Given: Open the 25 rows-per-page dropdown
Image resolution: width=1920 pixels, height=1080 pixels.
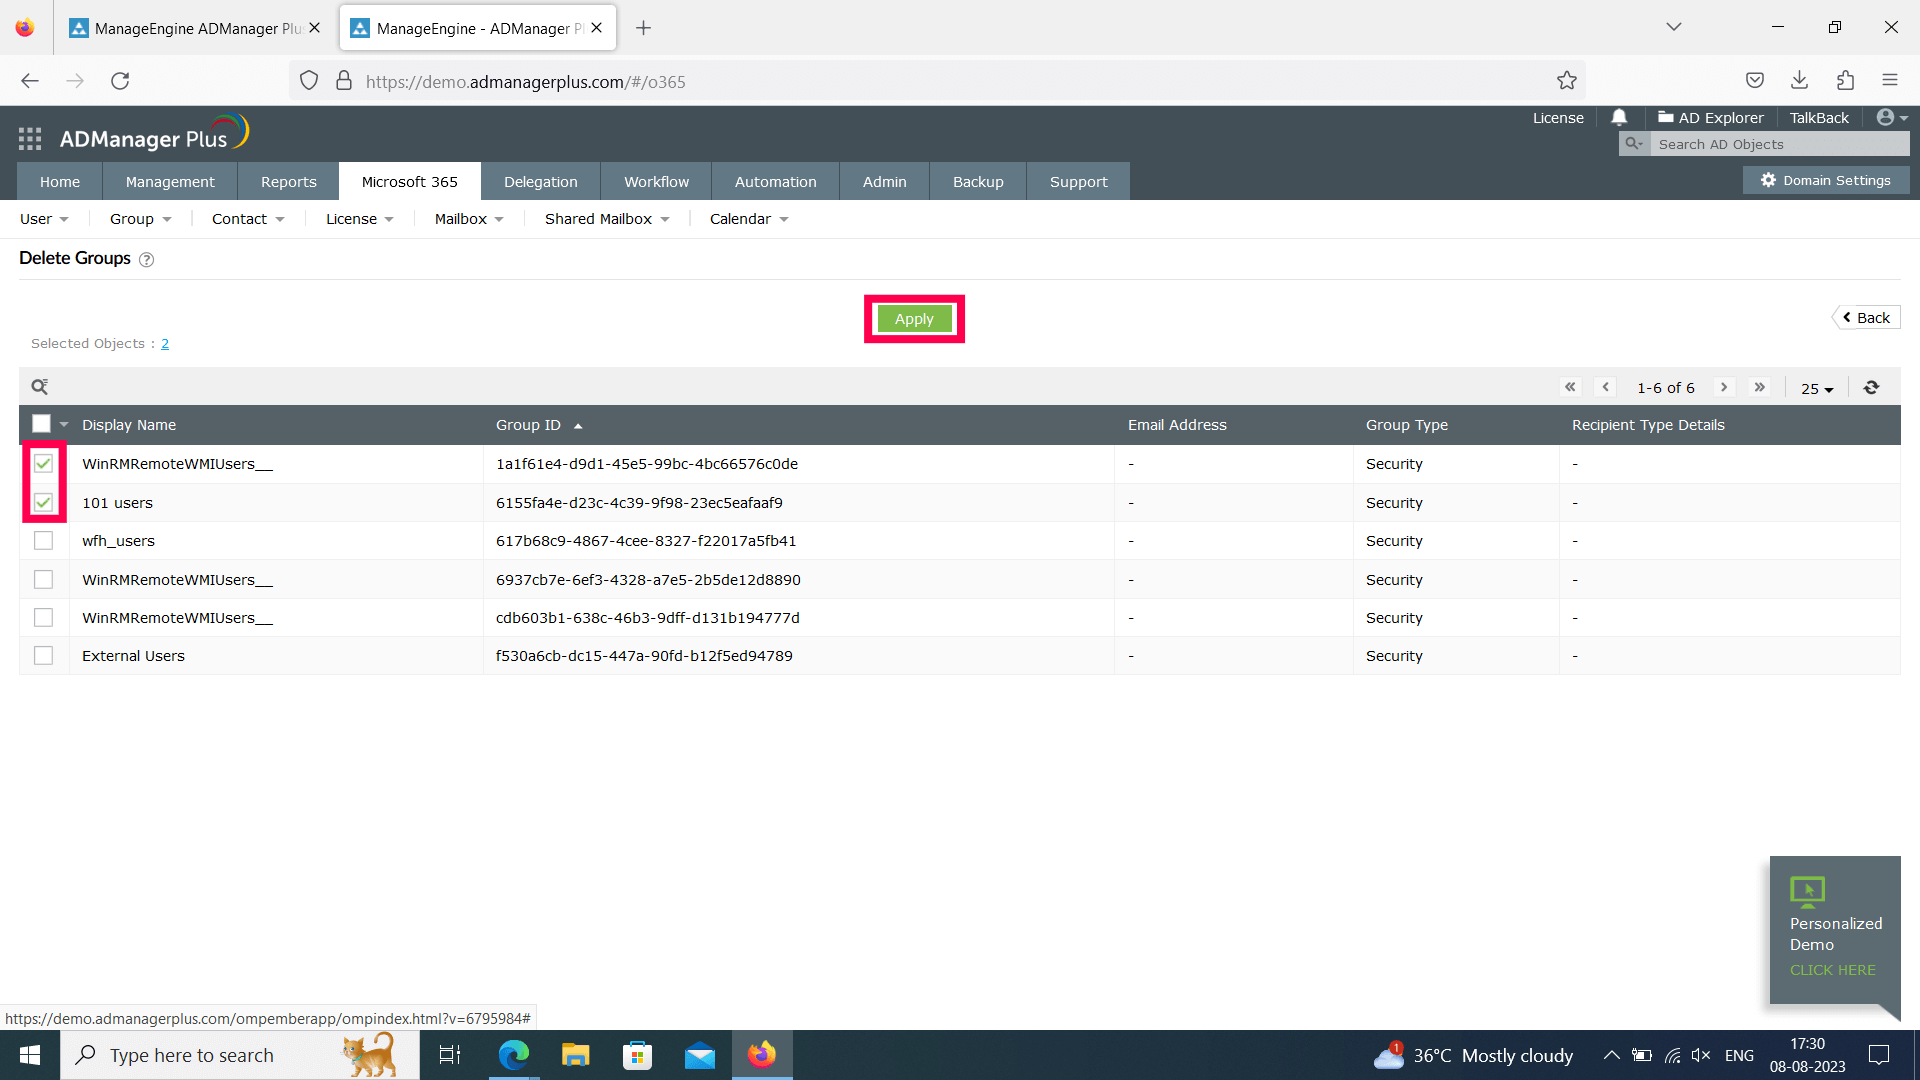Looking at the screenshot, I should [x=1817, y=388].
